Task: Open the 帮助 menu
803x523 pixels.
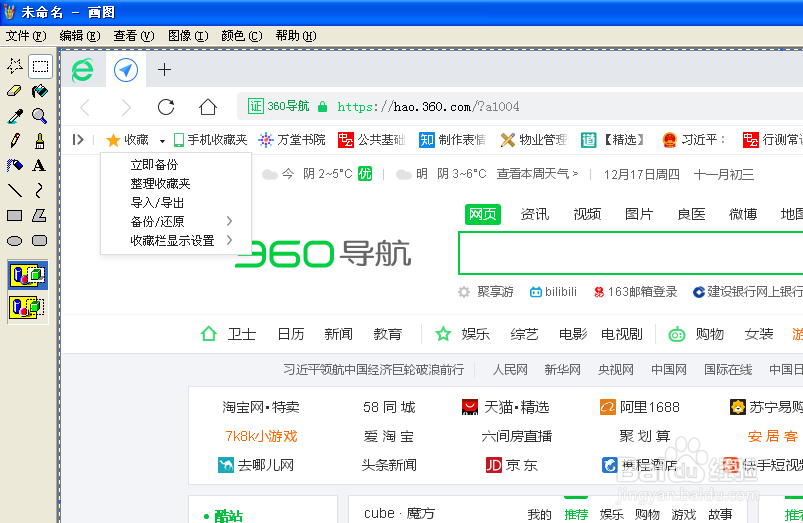Action: [296, 36]
